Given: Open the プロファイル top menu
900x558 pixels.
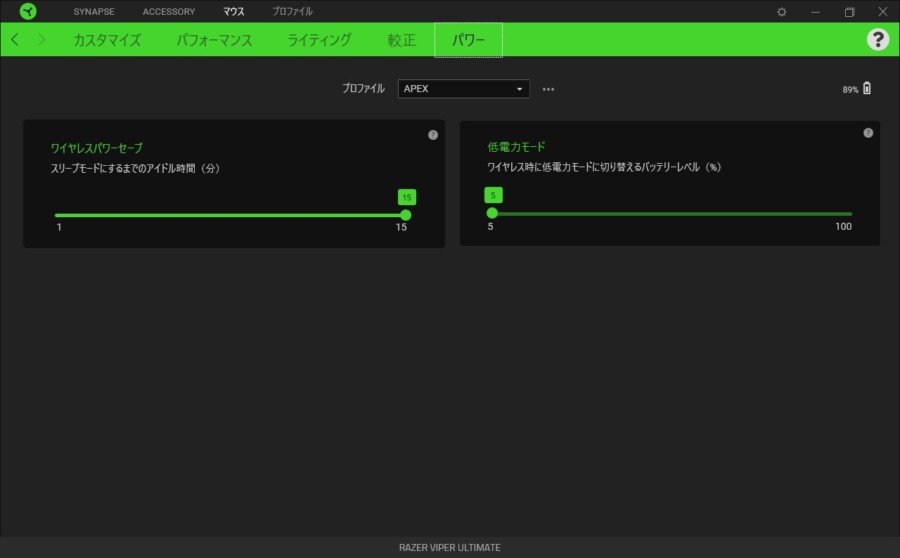Looking at the screenshot, I should coord(292,12).
